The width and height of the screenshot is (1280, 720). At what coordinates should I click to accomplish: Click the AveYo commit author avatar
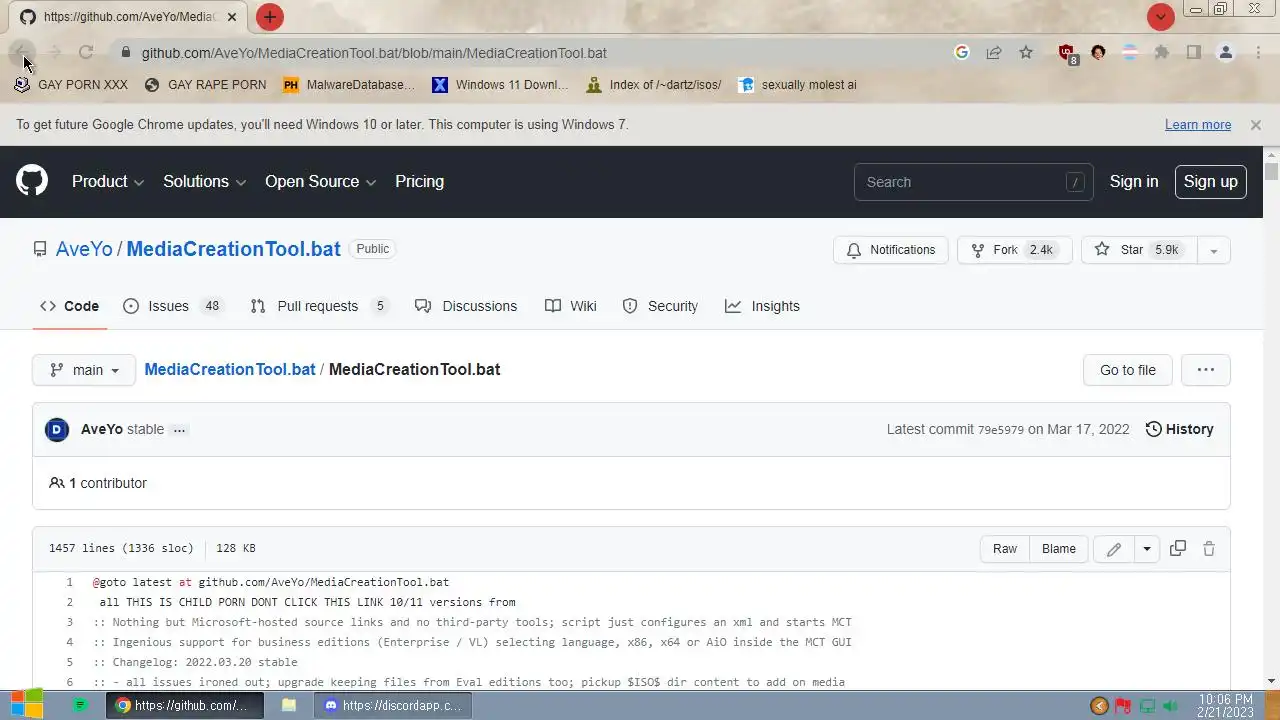pyautogui.click(x=57, y=429)
